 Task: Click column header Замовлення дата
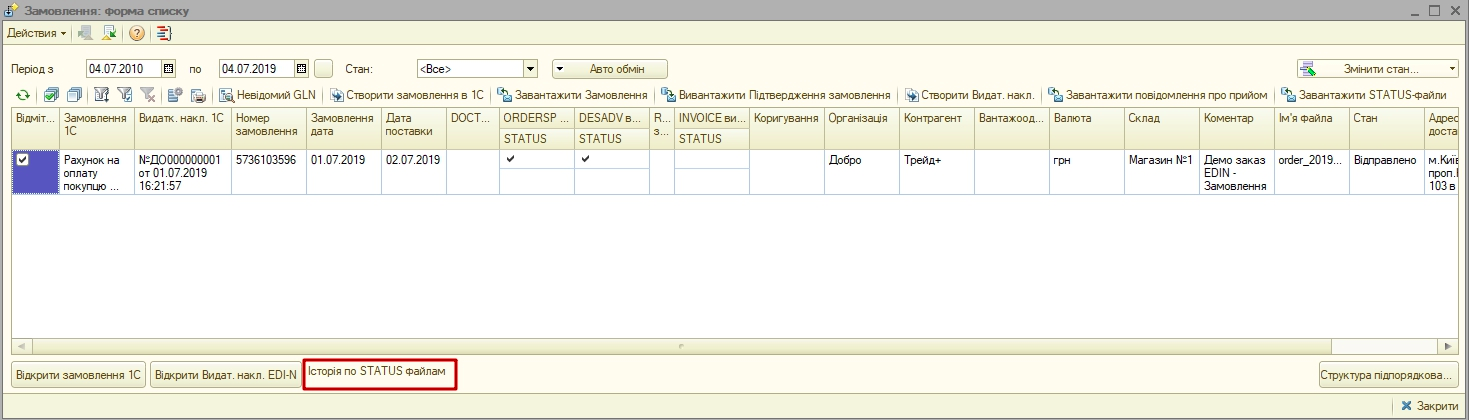[x=343, y=129]
